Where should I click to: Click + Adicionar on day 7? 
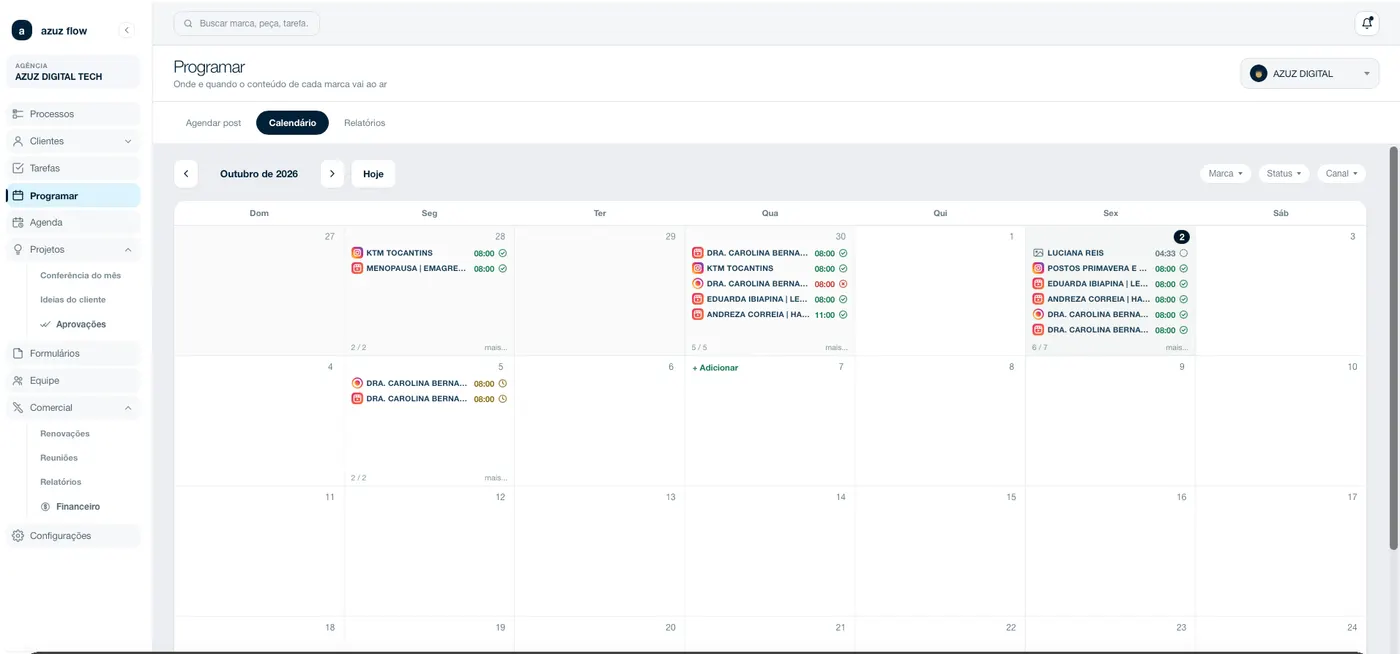(716, 368)
